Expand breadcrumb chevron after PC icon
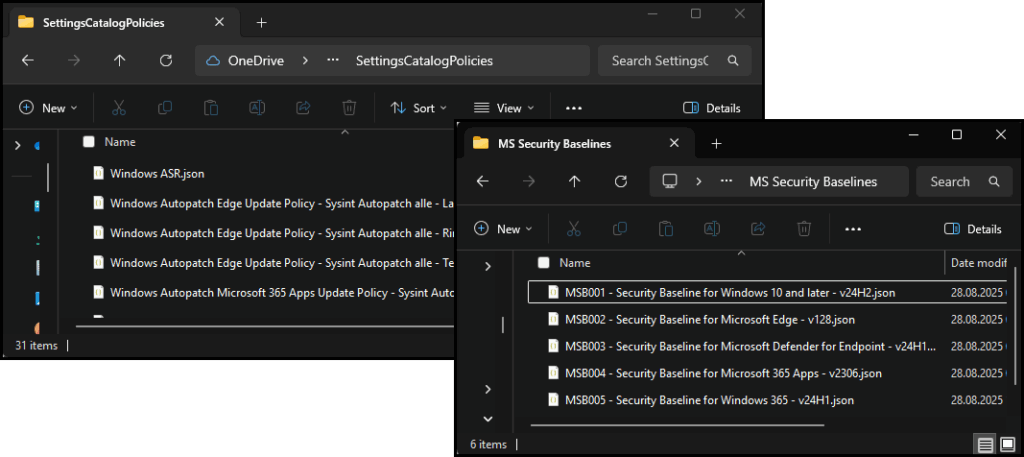 698,181
